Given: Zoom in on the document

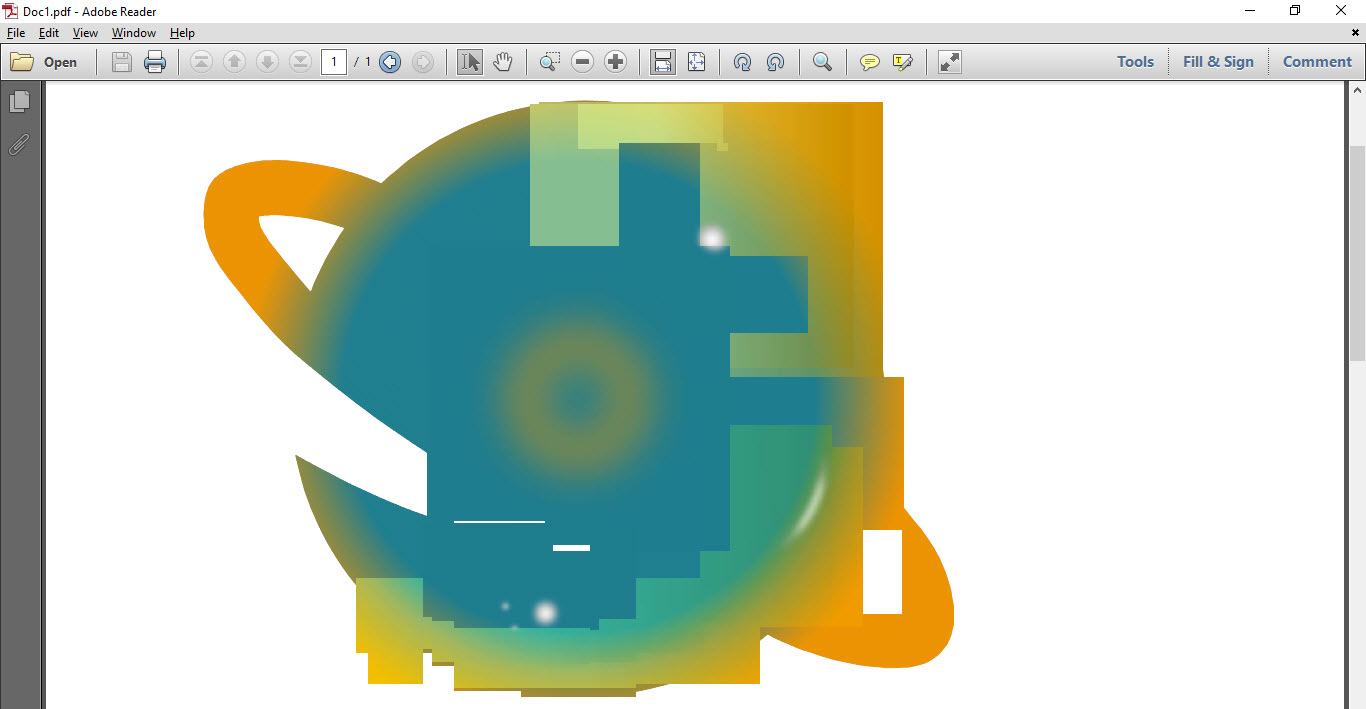Looking at the screenshot, I should pos(615,61).
